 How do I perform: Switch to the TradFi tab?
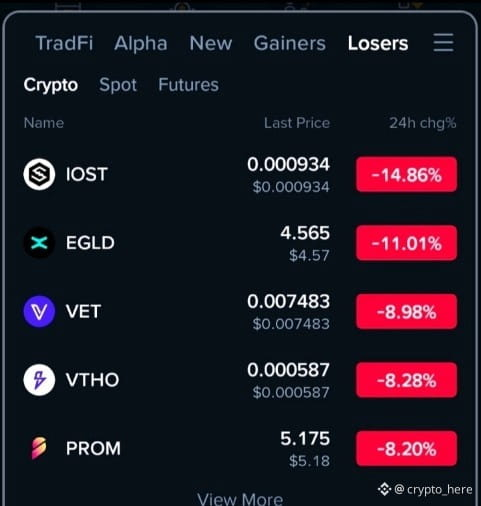click(64, 43)
